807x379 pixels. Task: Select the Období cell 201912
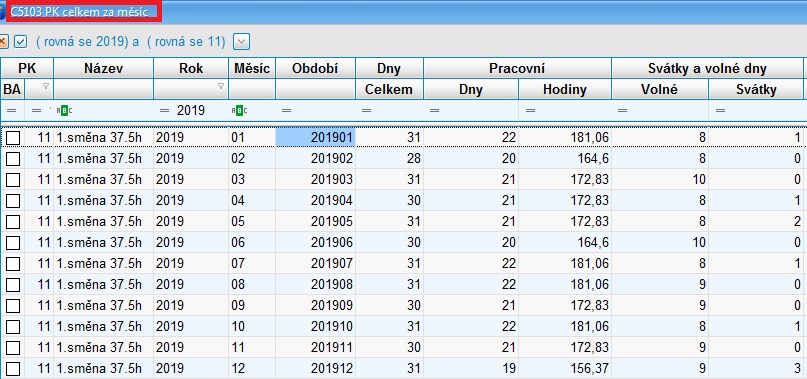[x=315, y=369]
